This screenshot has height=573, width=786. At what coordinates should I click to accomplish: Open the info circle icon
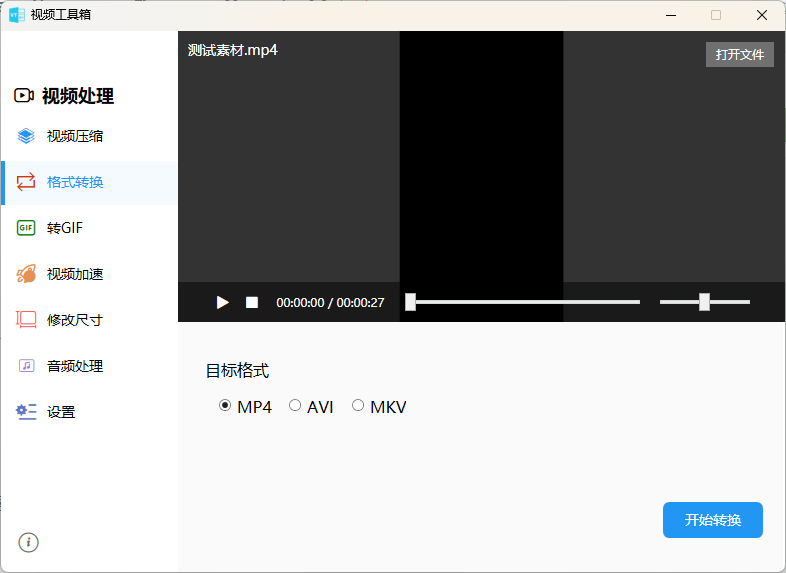pos(29,542)
